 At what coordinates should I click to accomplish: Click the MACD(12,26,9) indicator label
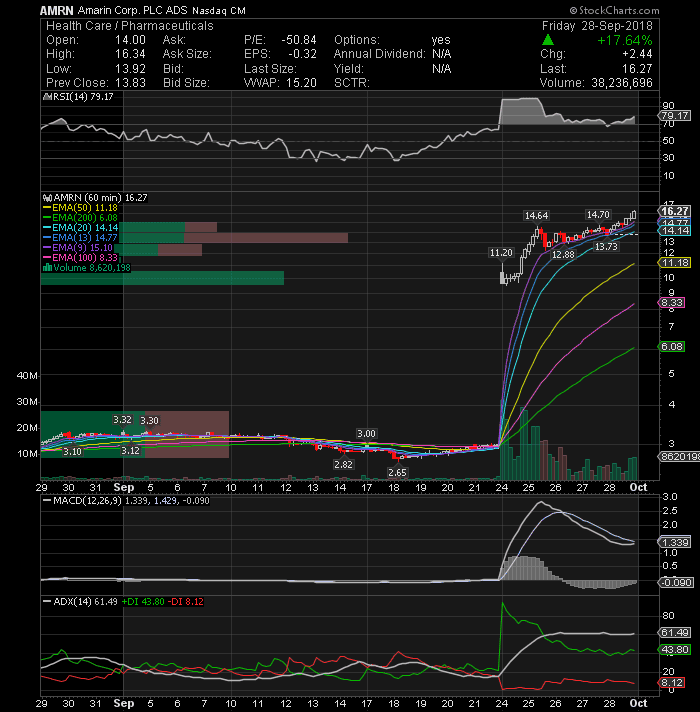(x=87, y=501)
